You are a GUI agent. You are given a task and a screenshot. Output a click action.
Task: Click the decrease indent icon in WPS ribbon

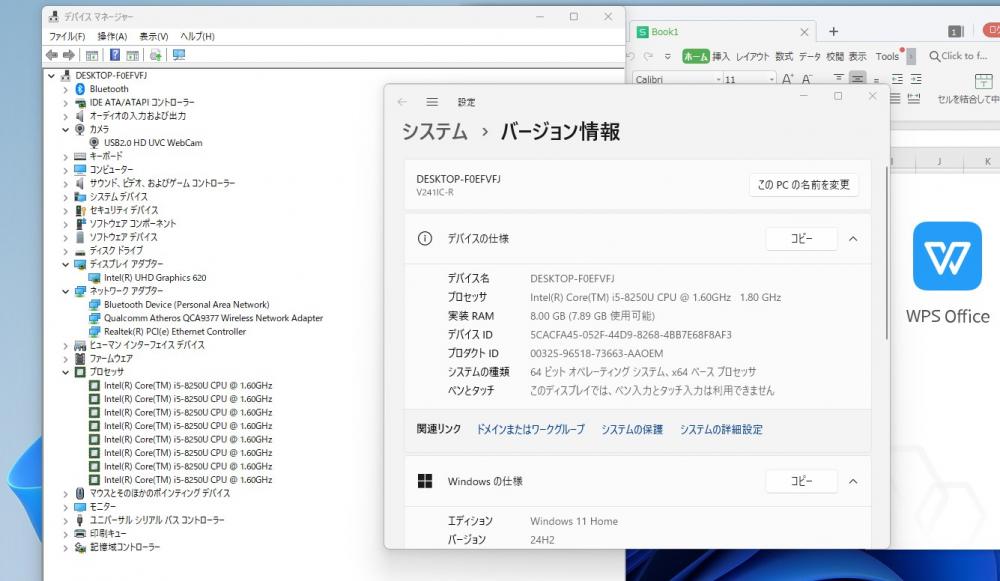coord(897,79)
